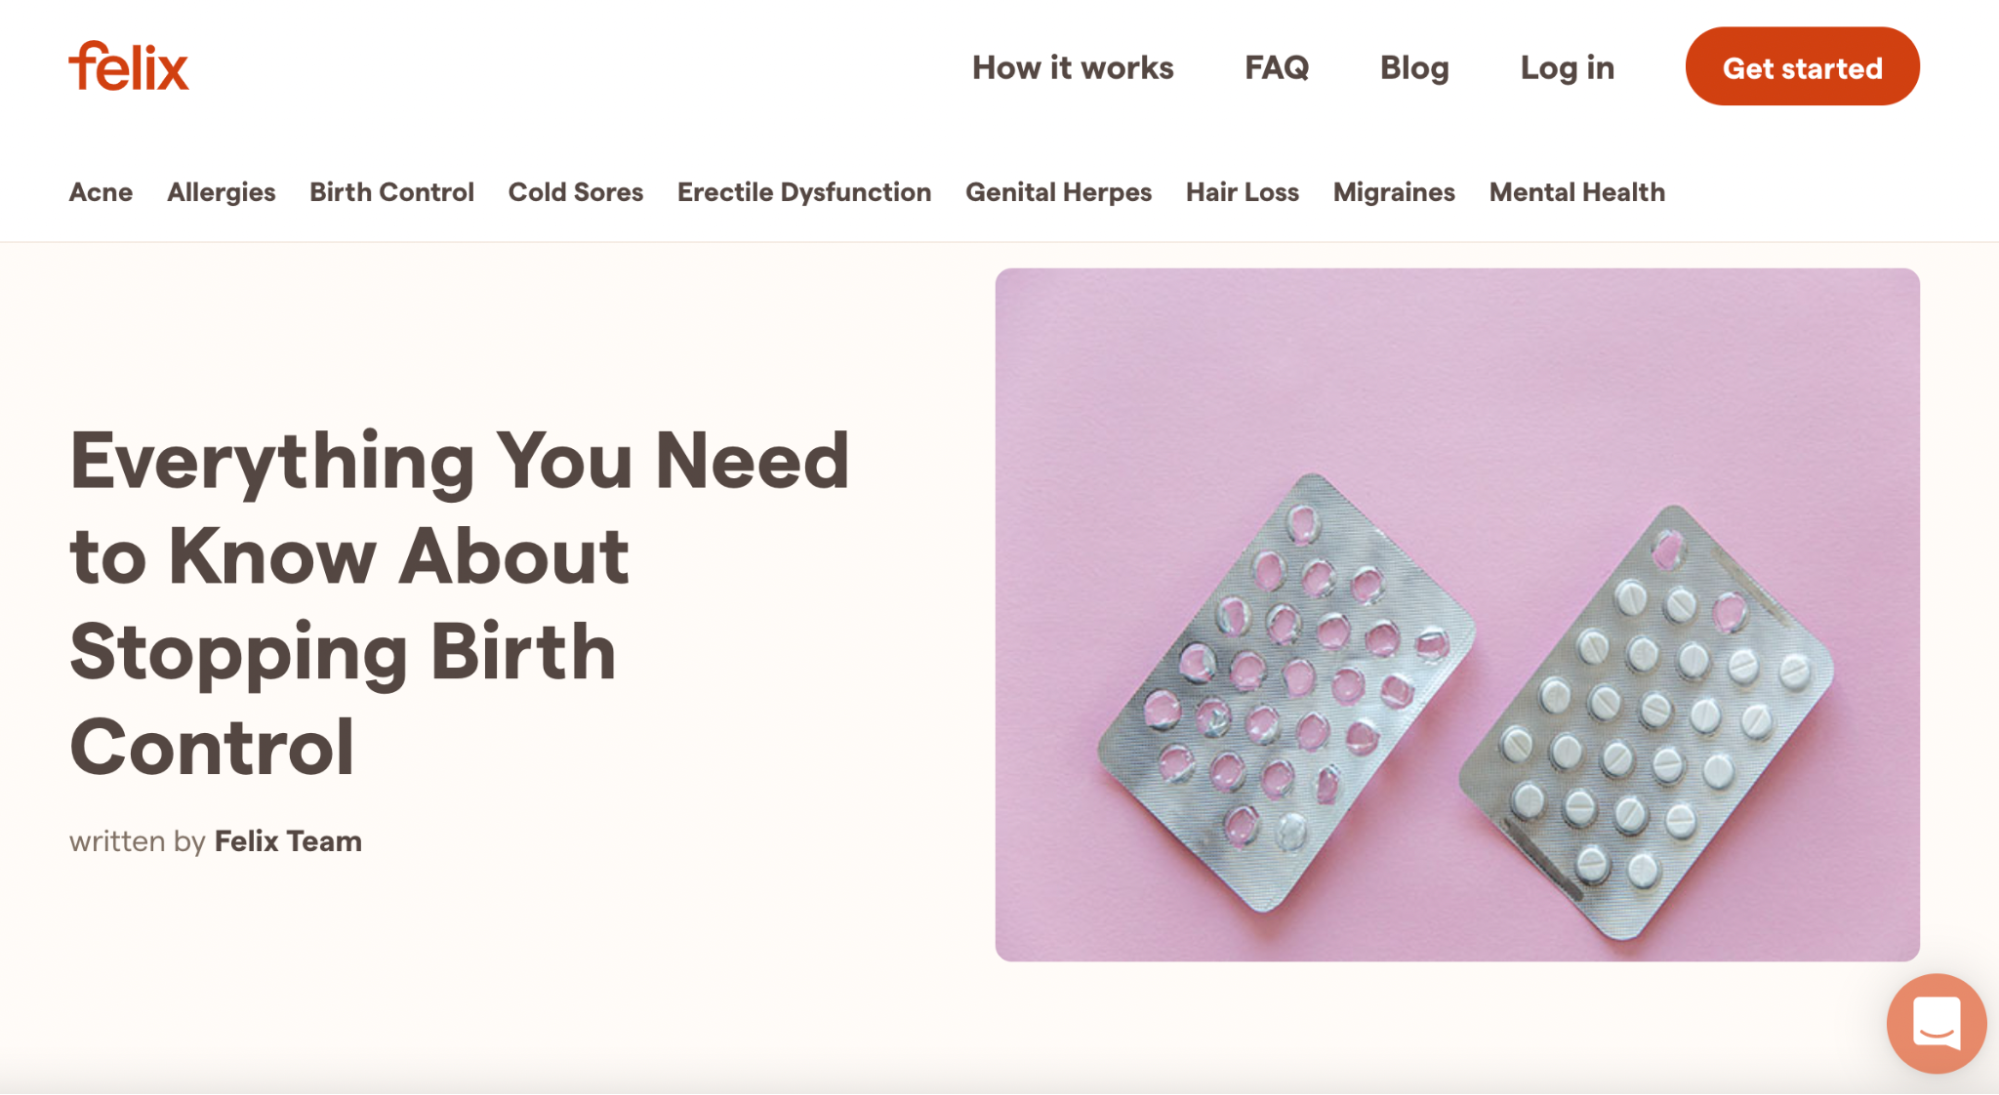Click the birth control pills image
This screenshot has width=1999, height=1095.
tap(1457, 614)
